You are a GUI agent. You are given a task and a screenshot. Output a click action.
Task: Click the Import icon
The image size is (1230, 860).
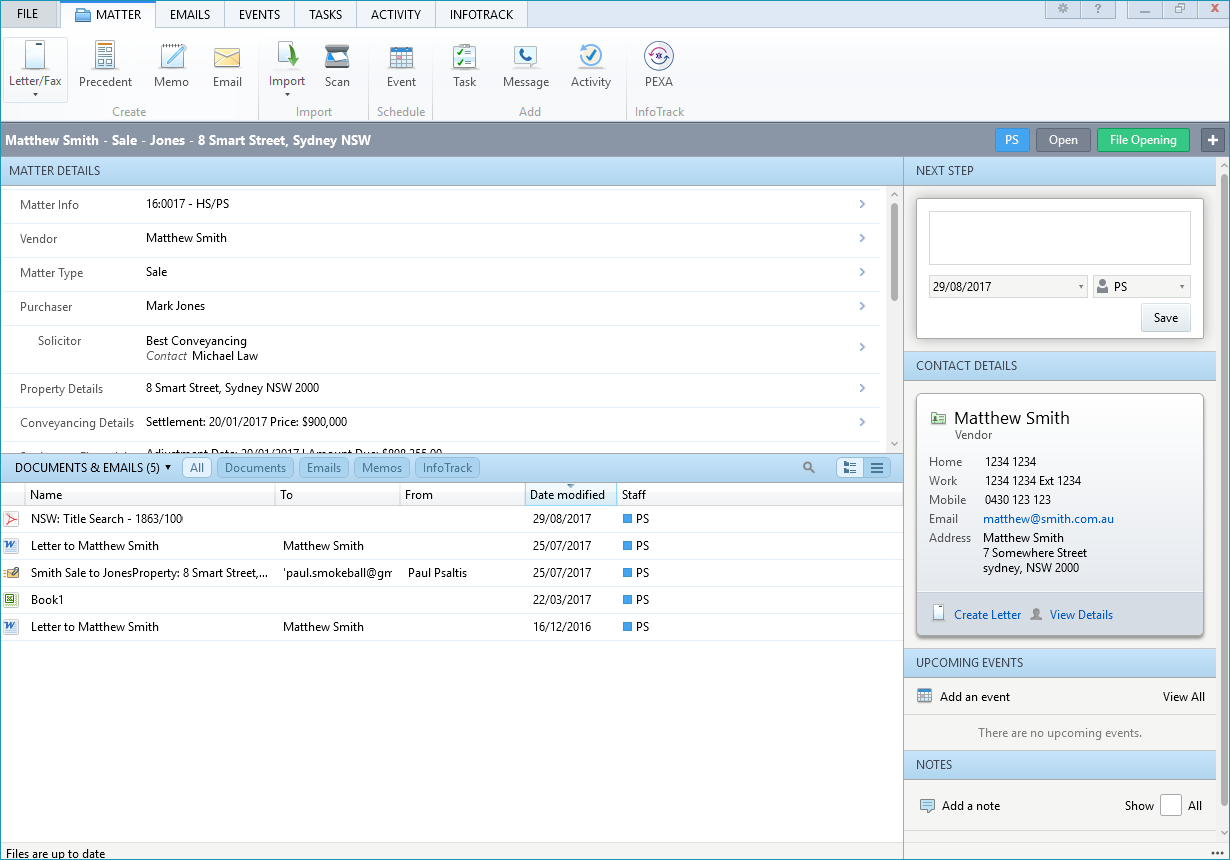coord(287,56)
